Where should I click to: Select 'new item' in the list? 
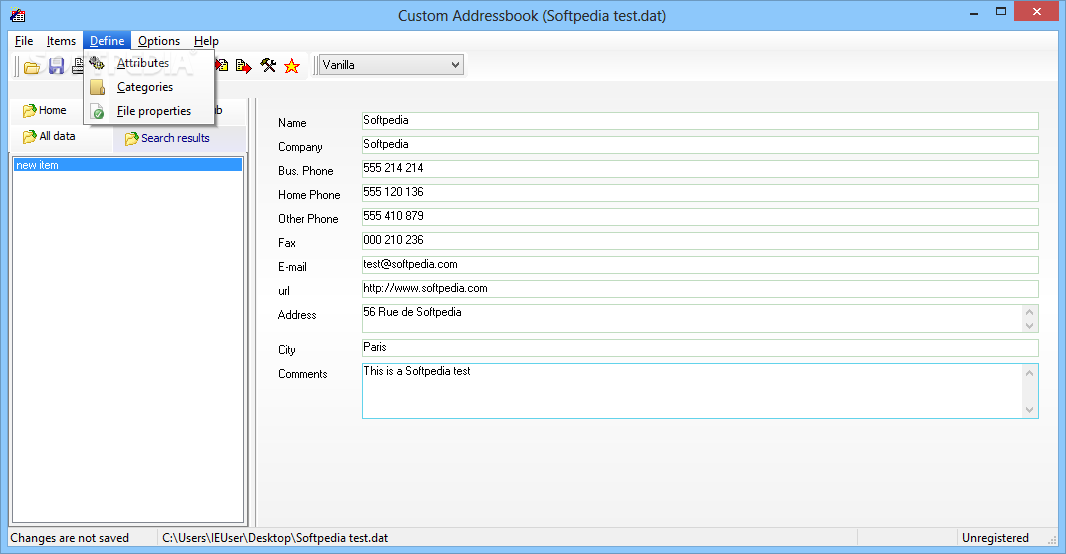pyautogui.click(x=128, y=165)
